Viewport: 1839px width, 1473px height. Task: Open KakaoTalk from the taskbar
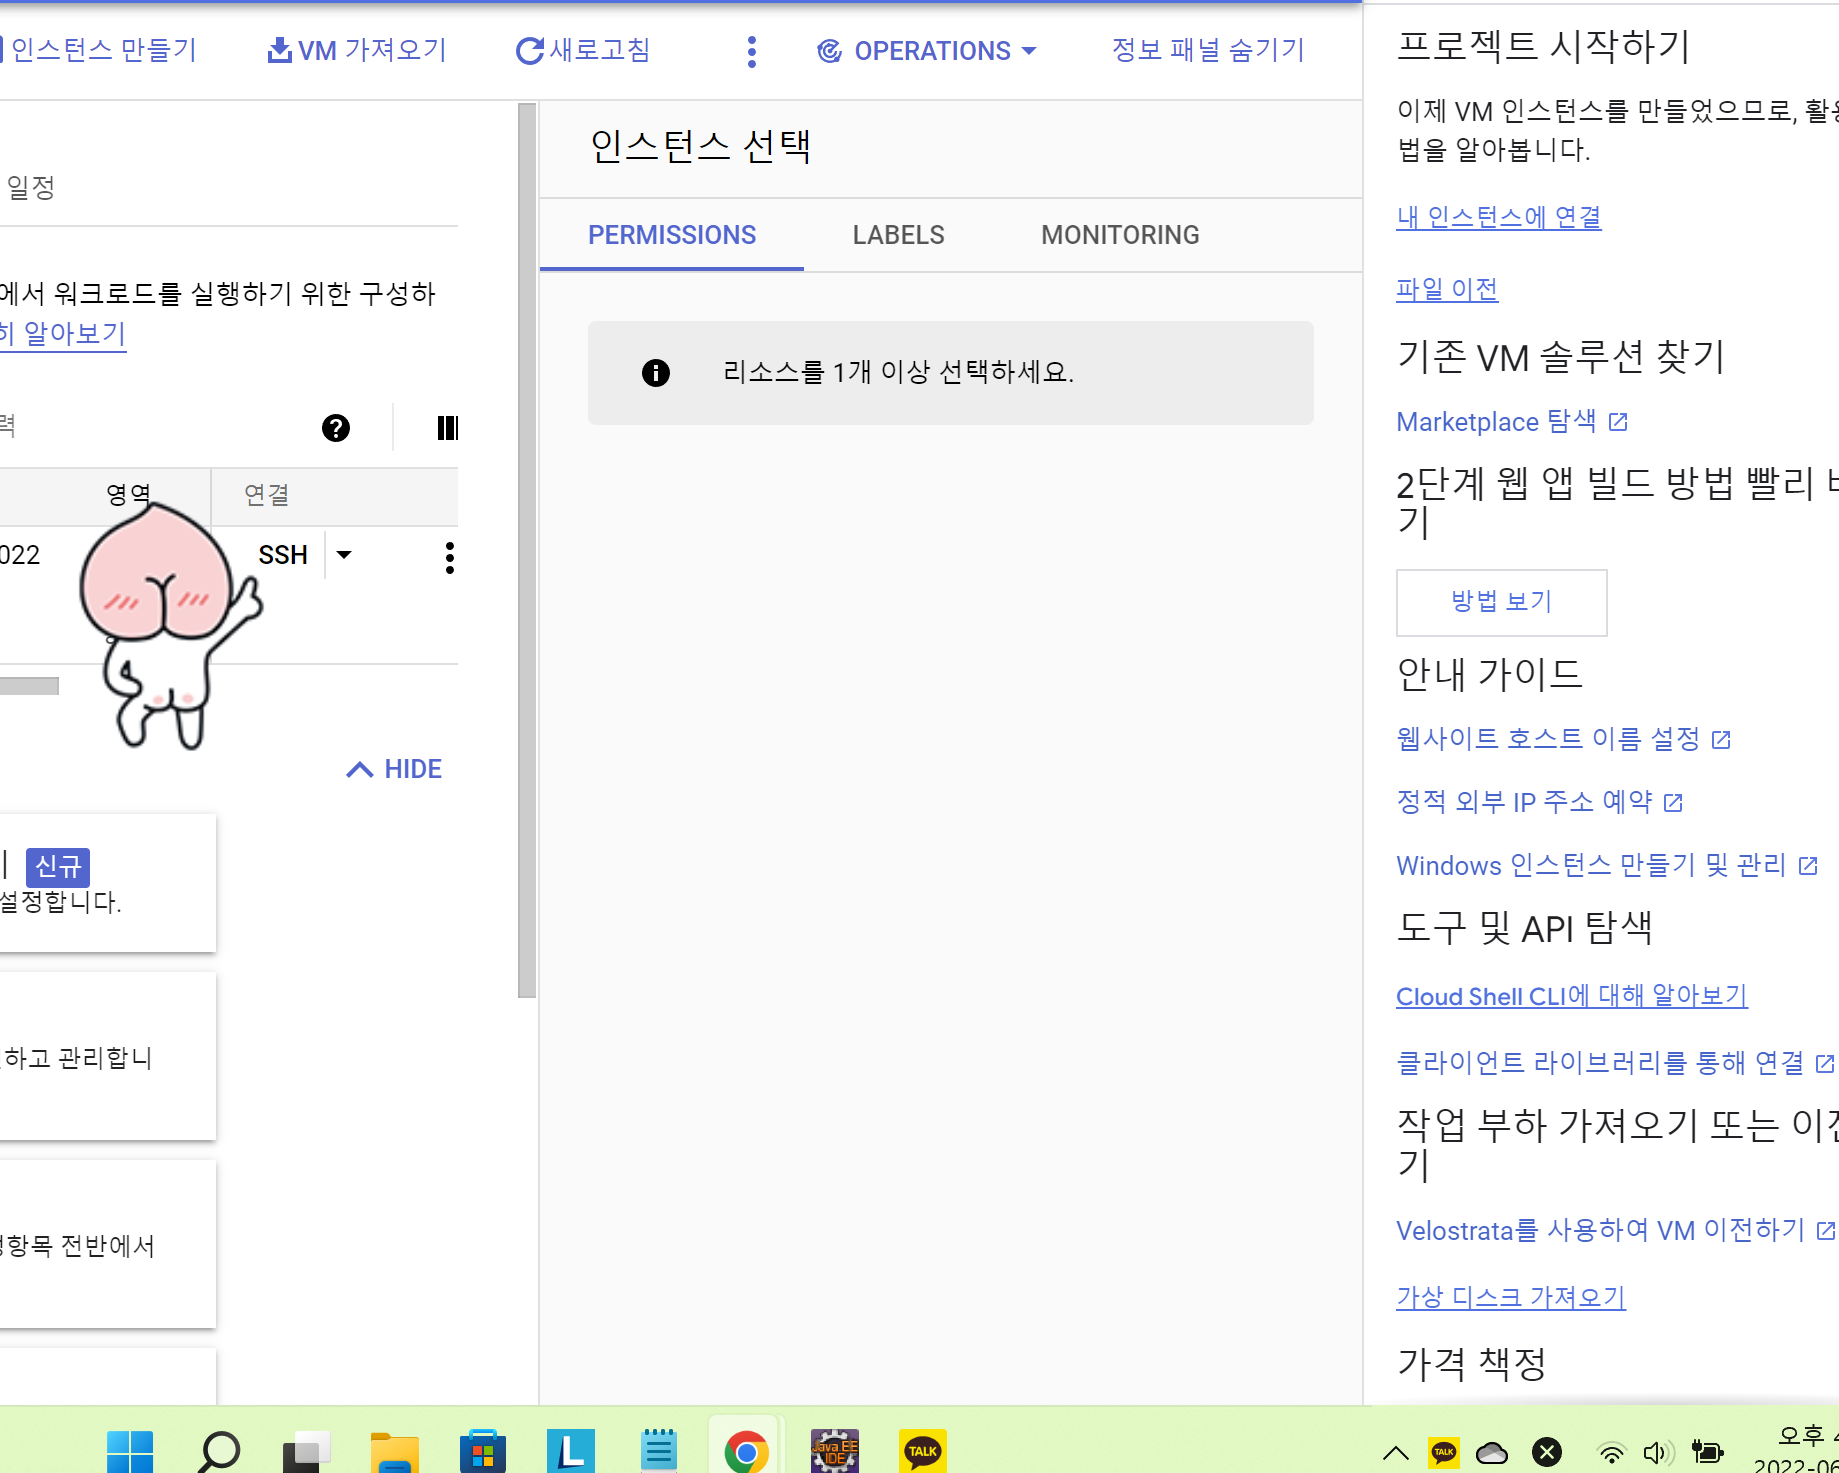coord(922,1451)
